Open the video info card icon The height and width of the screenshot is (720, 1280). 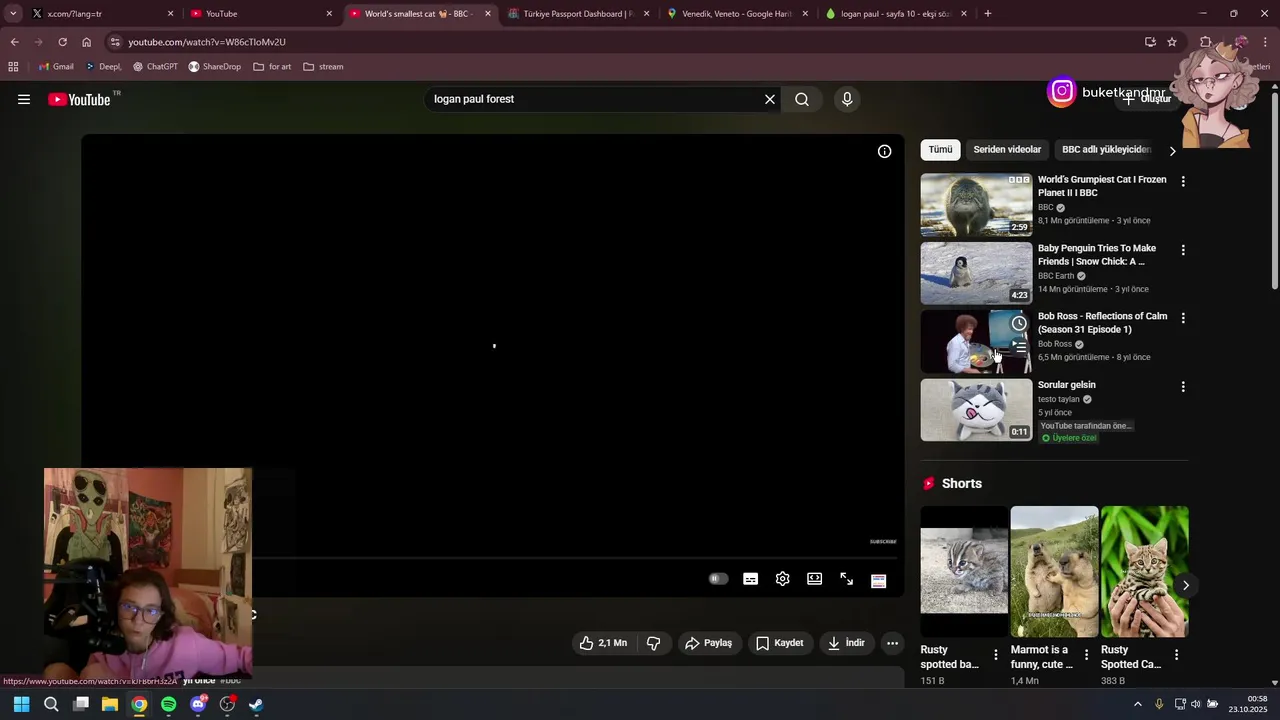pos(884,151)
